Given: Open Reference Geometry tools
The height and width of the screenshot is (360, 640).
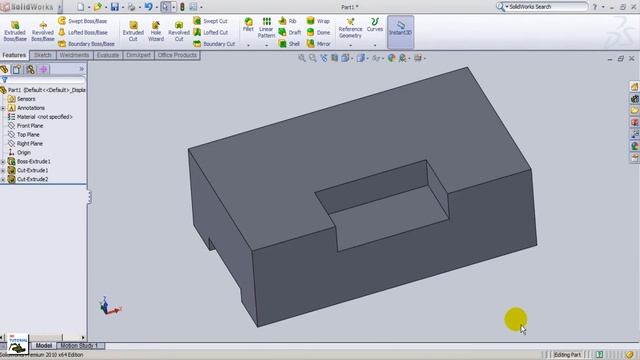Looking at the screenshot, I should (x=350, y=28).
